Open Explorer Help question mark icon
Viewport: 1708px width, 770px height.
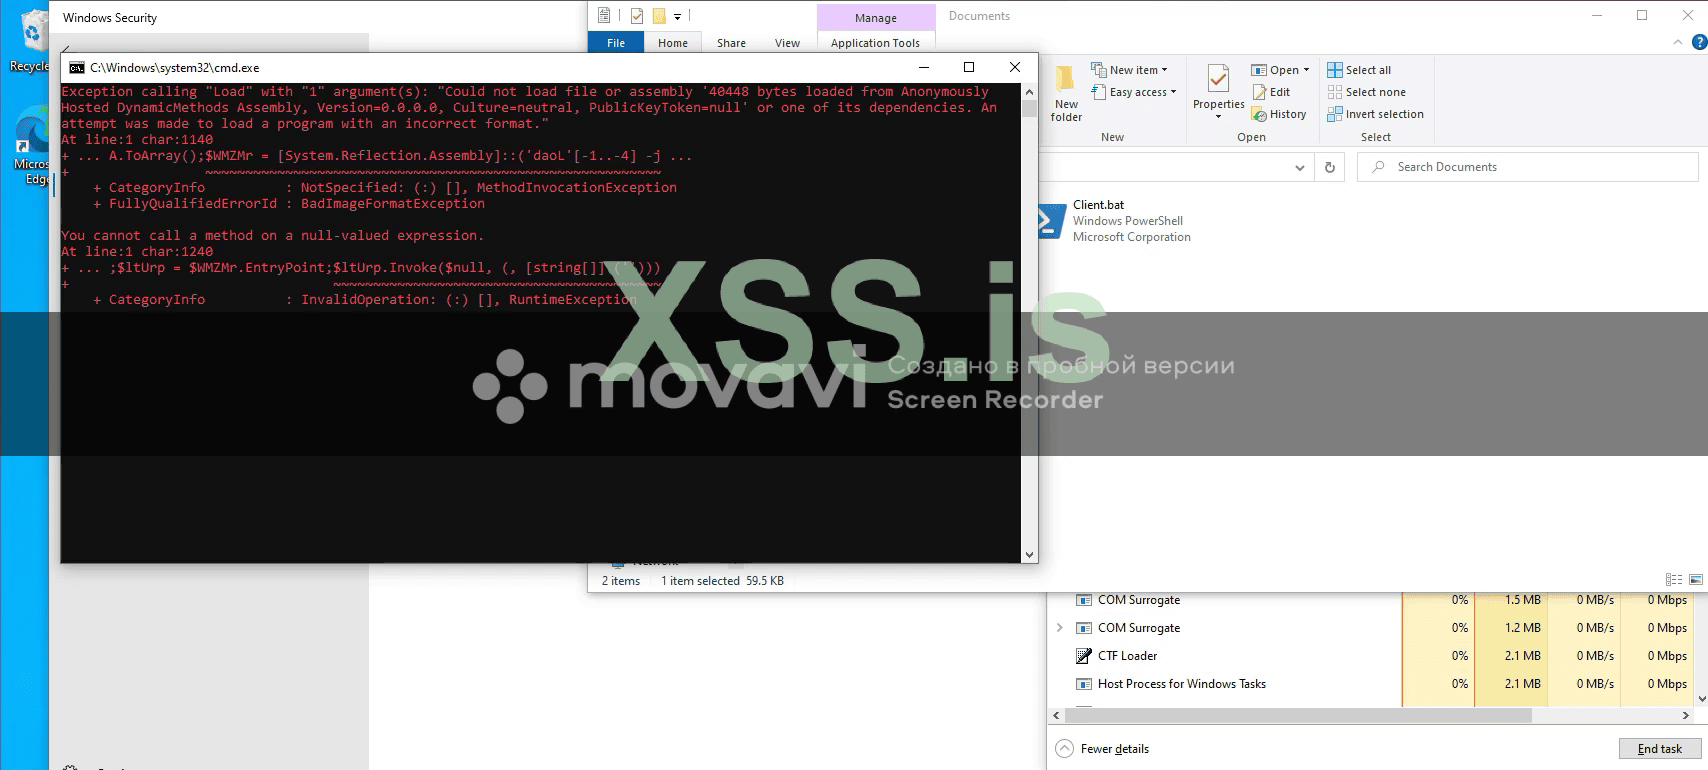pos(1699,42)
